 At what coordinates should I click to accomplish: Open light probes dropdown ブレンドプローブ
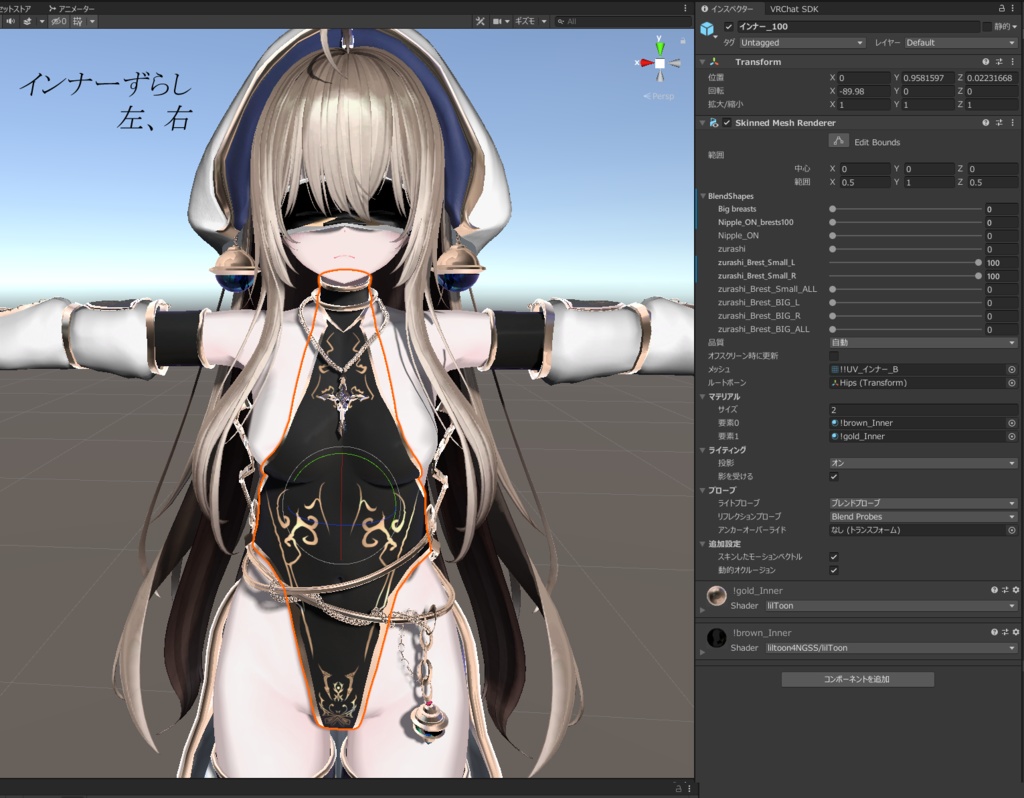pyautogui.click(x=923, y=503)
